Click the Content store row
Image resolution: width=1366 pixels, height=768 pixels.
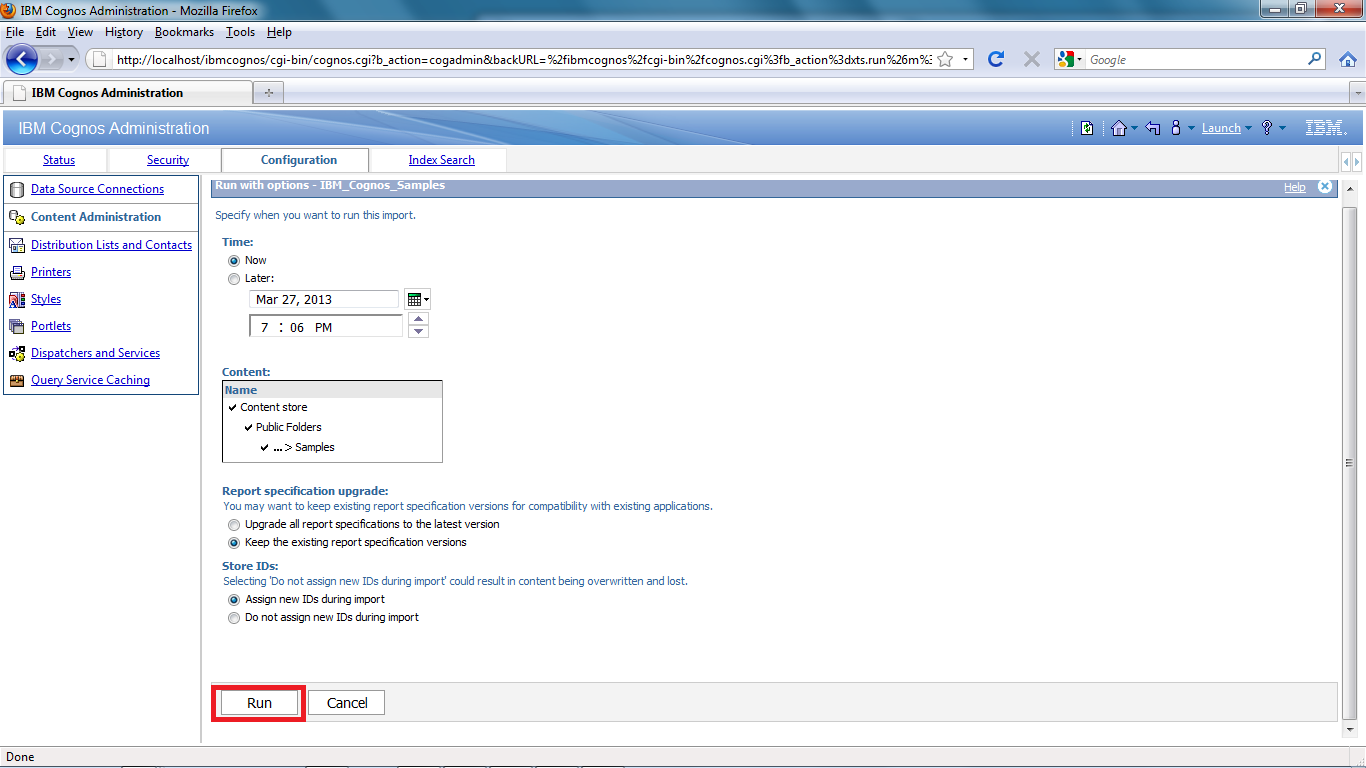point(332,407)
